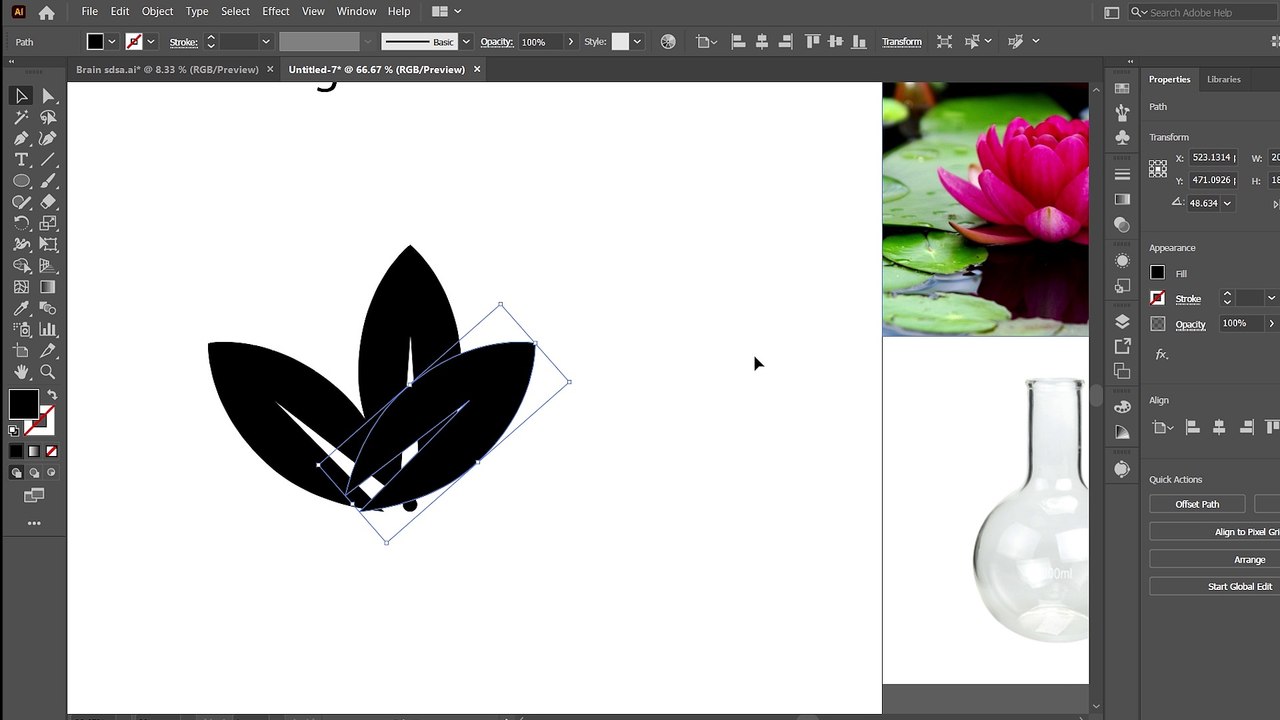The image size is (1280, 720).
Task: Select the Curvature tool
Action: click(48, 138)
